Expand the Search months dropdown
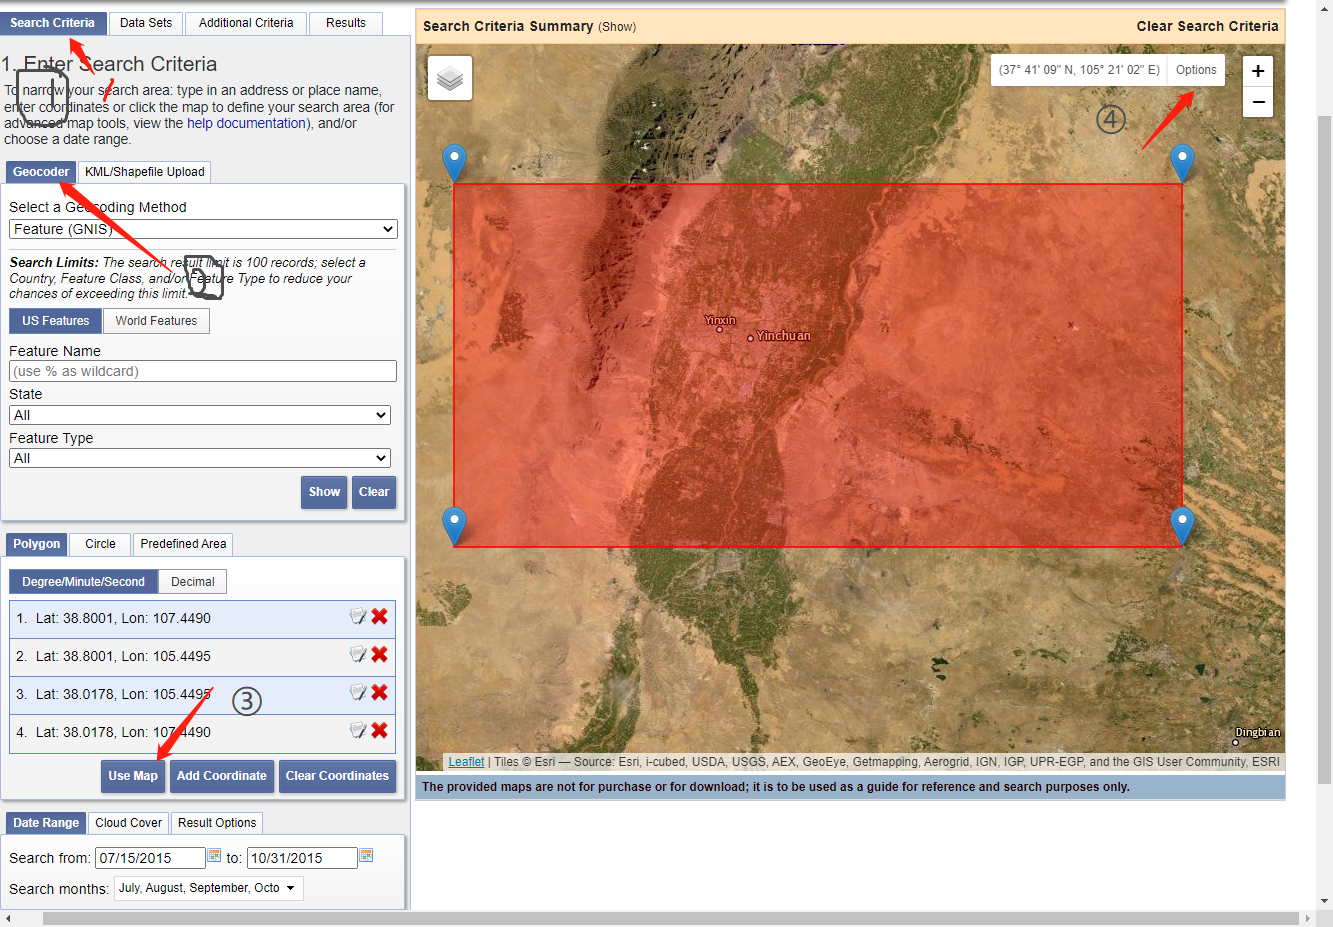Screen dimensions: 1333x927 coord(207,887)
